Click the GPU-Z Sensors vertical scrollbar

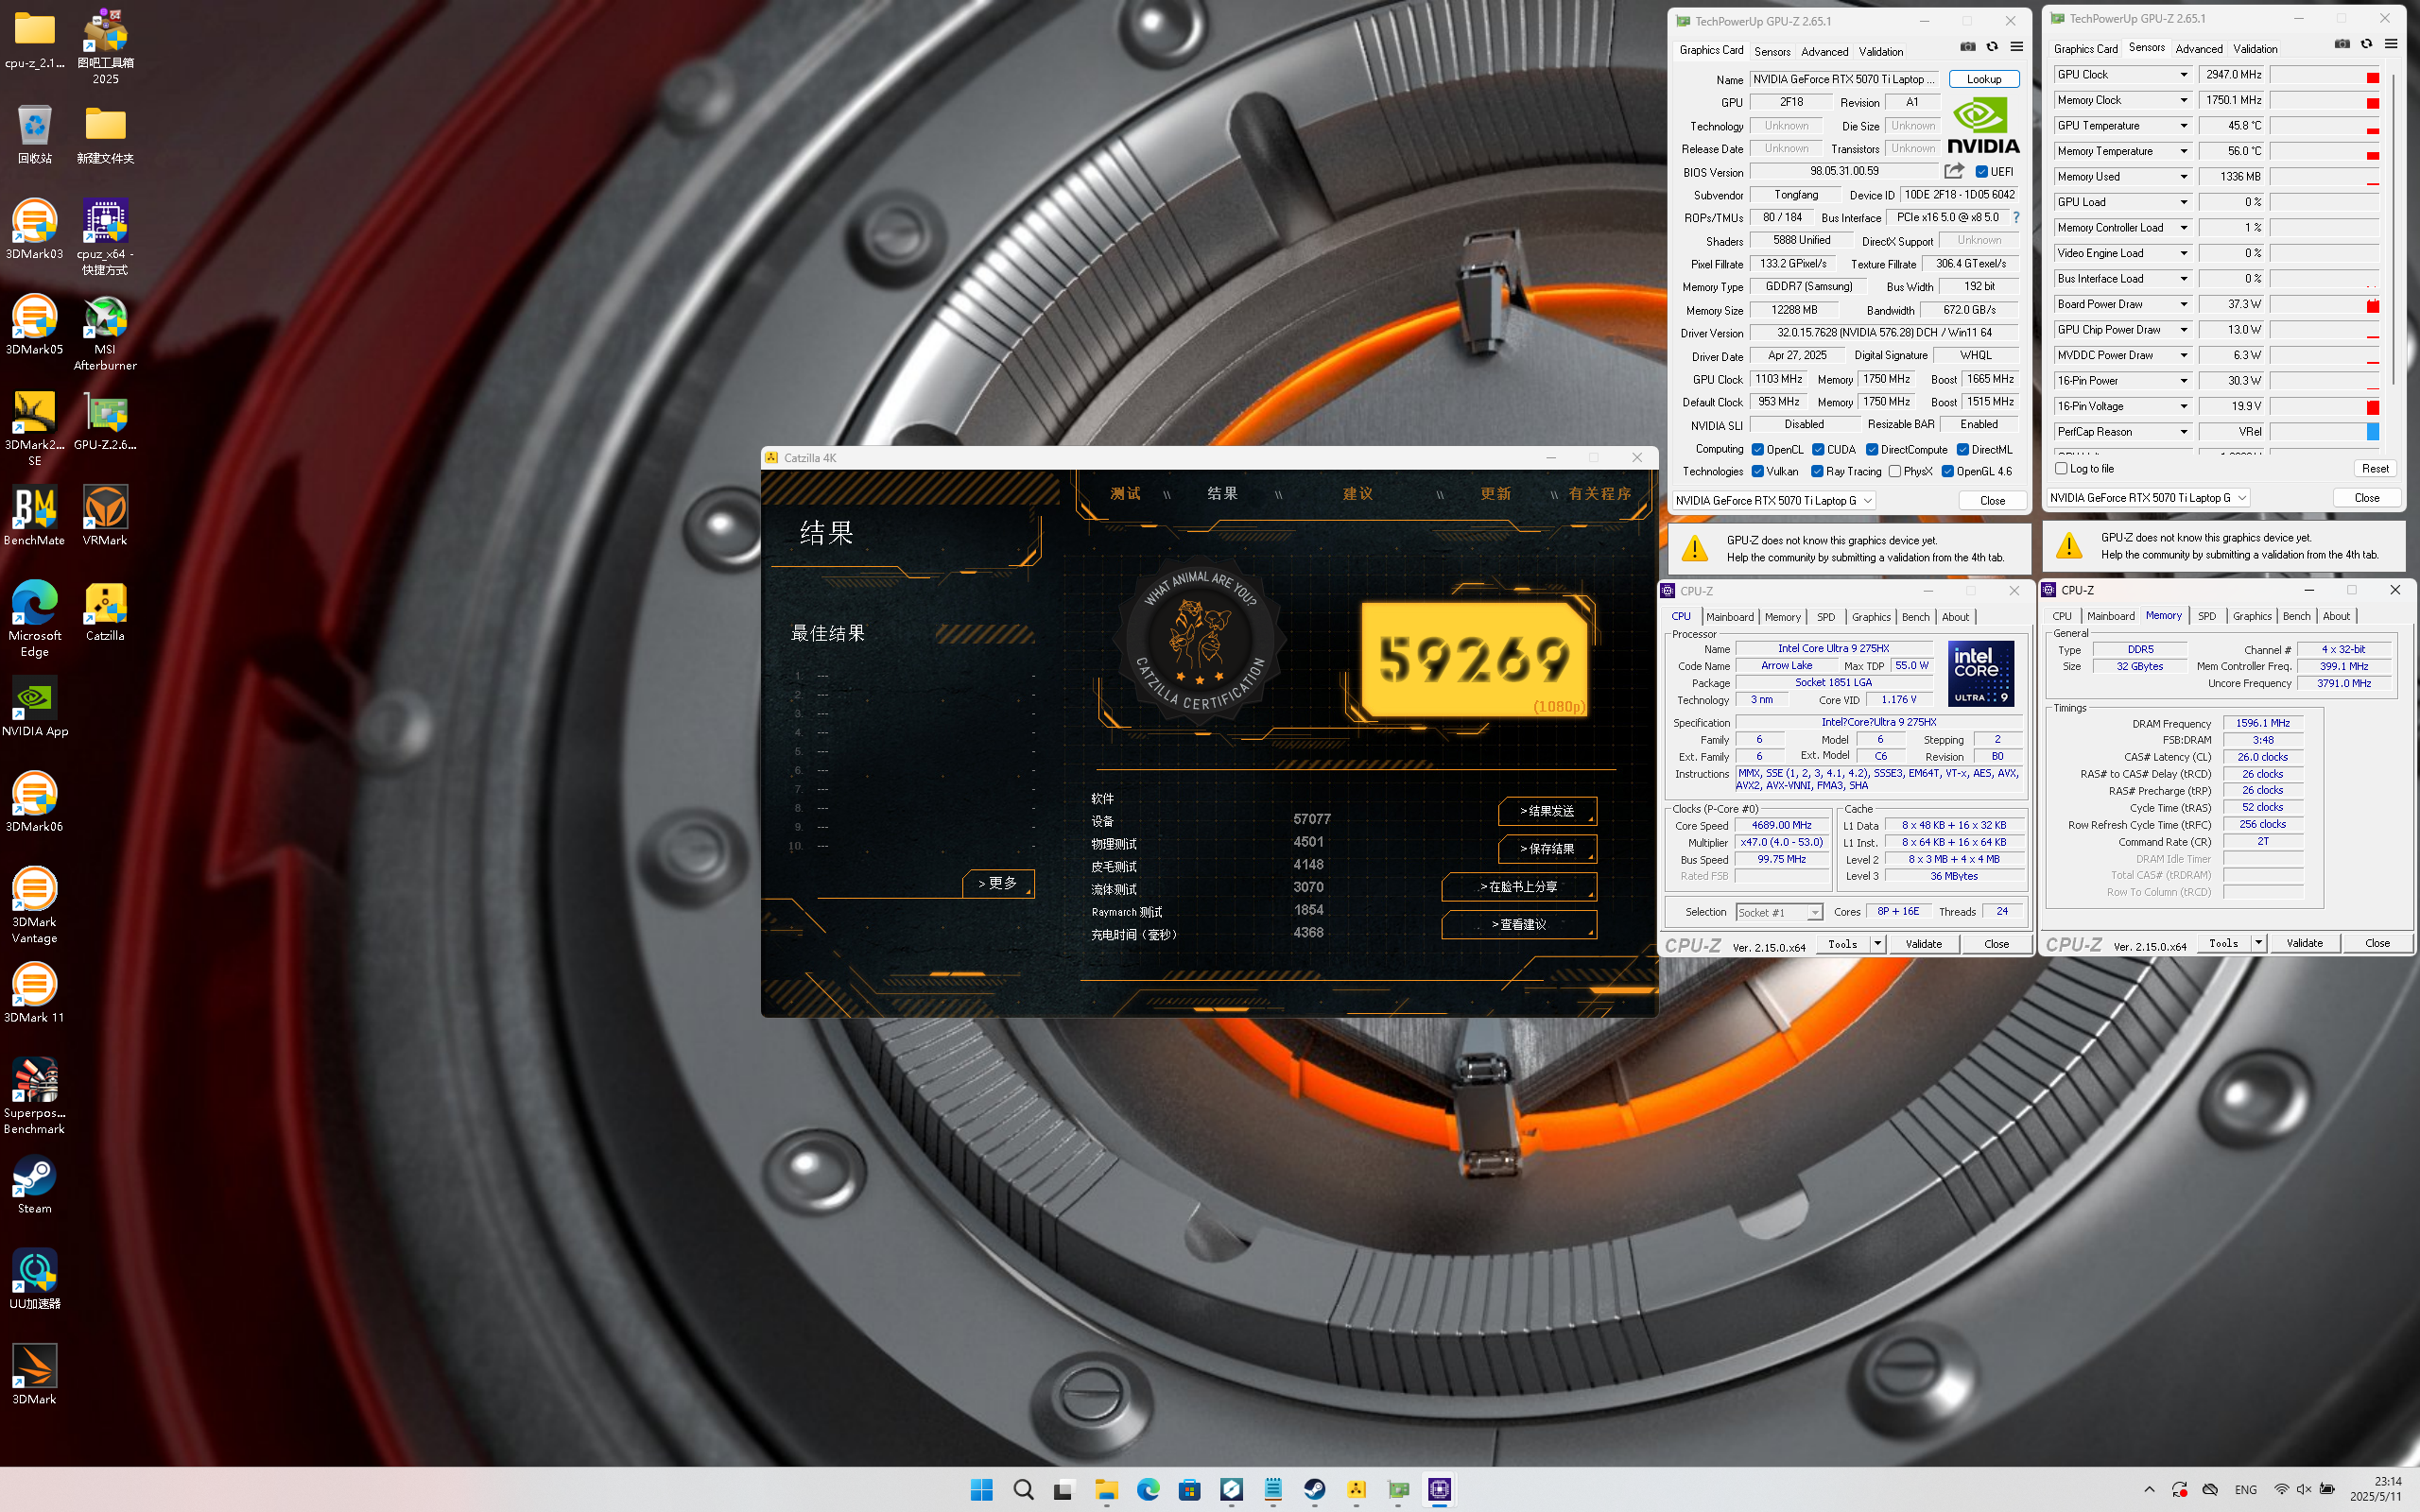tap(2393, 230)
